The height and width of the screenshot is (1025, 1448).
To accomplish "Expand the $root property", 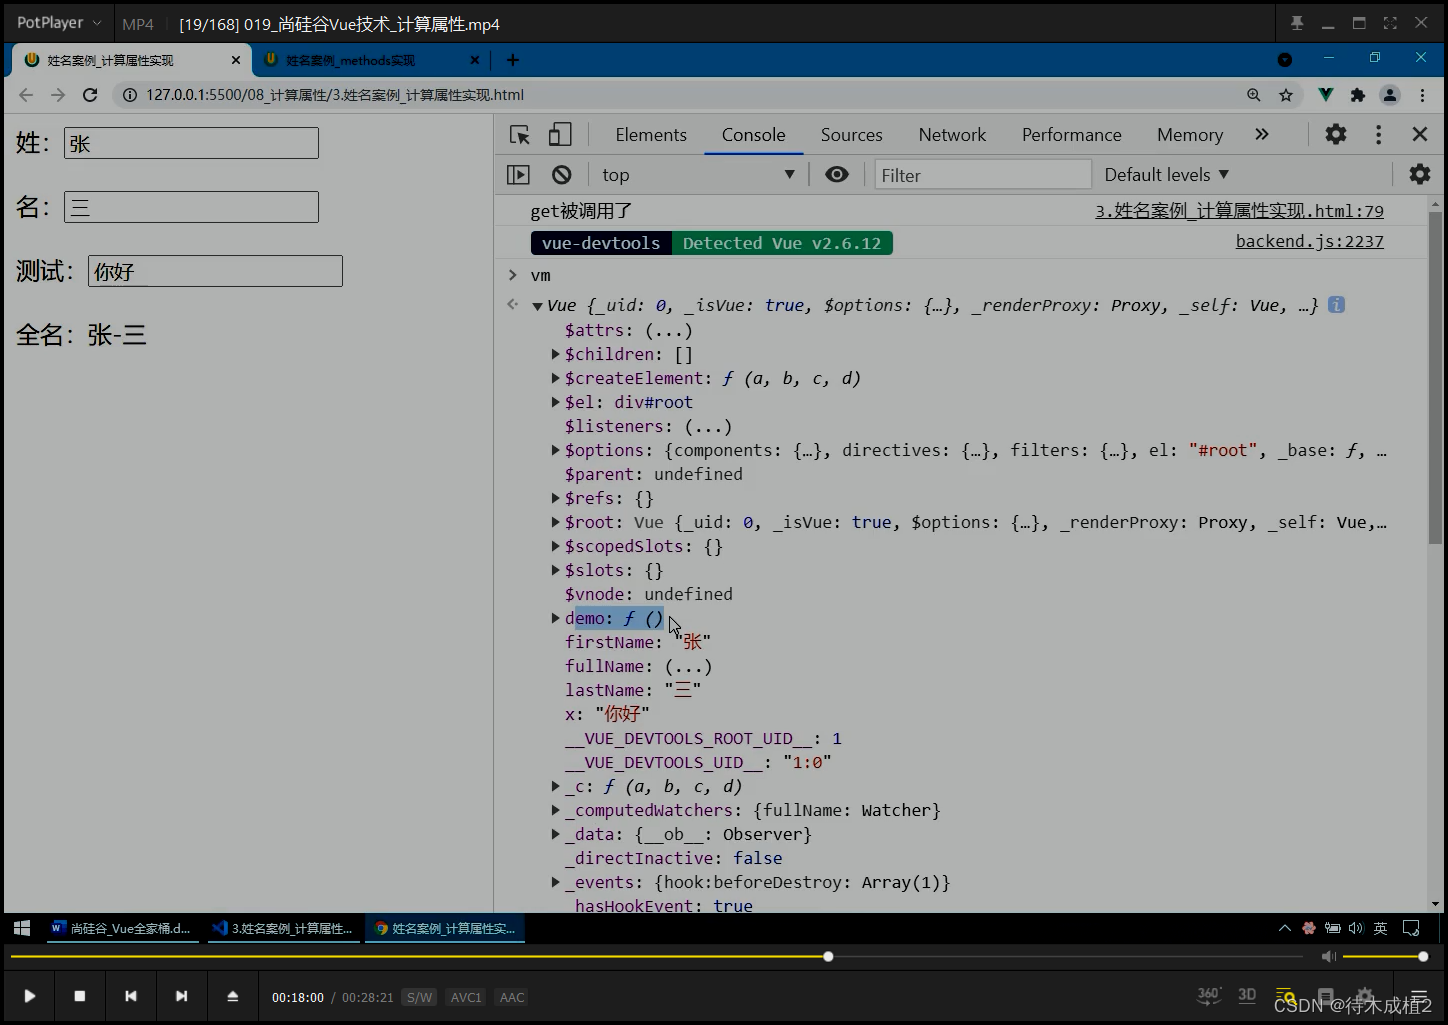I will (x=555, y=522).
